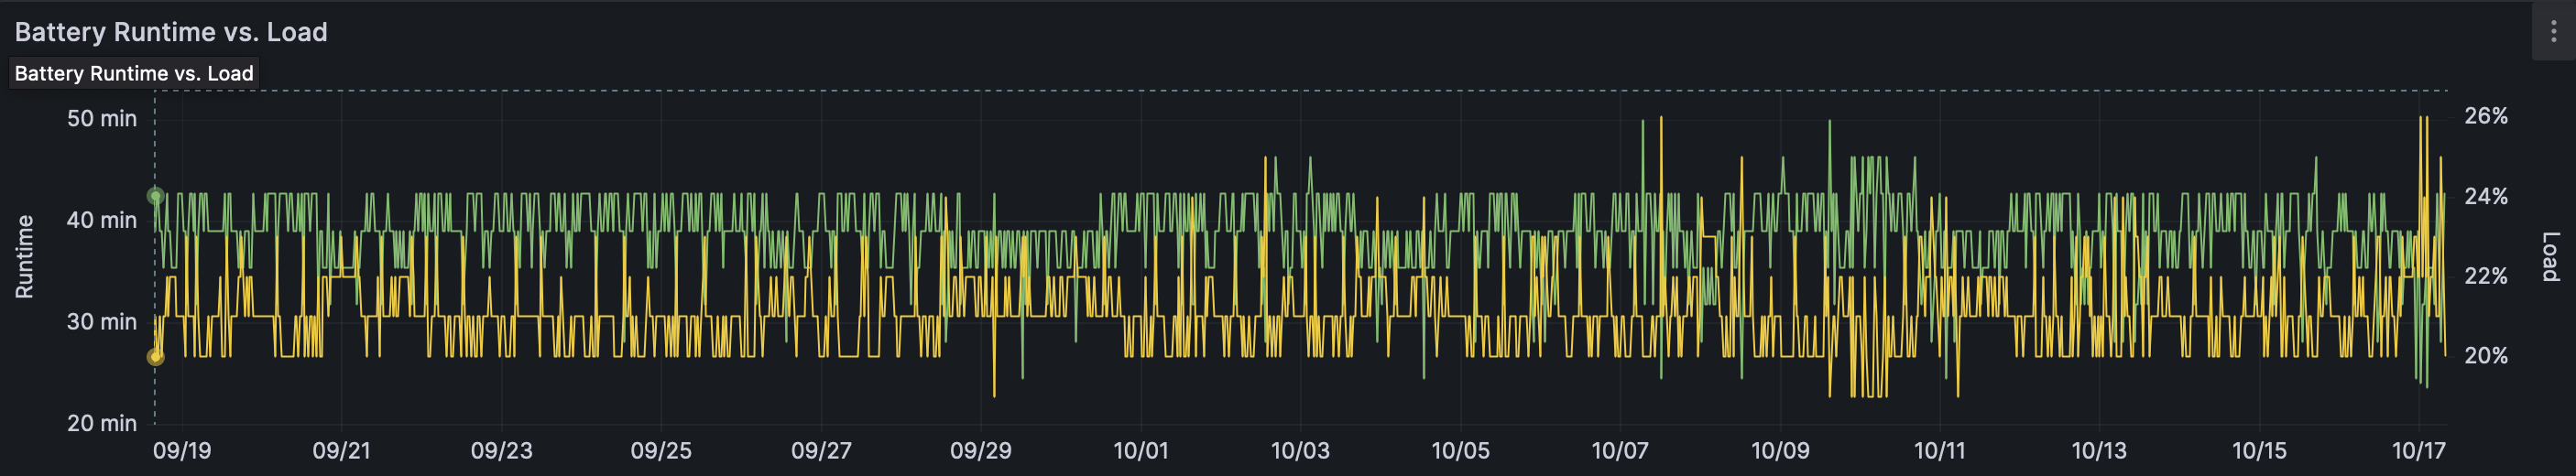Click the 20 min y-axis label
This screenshot has height=476, width=2576.
(x=102, y=423)
